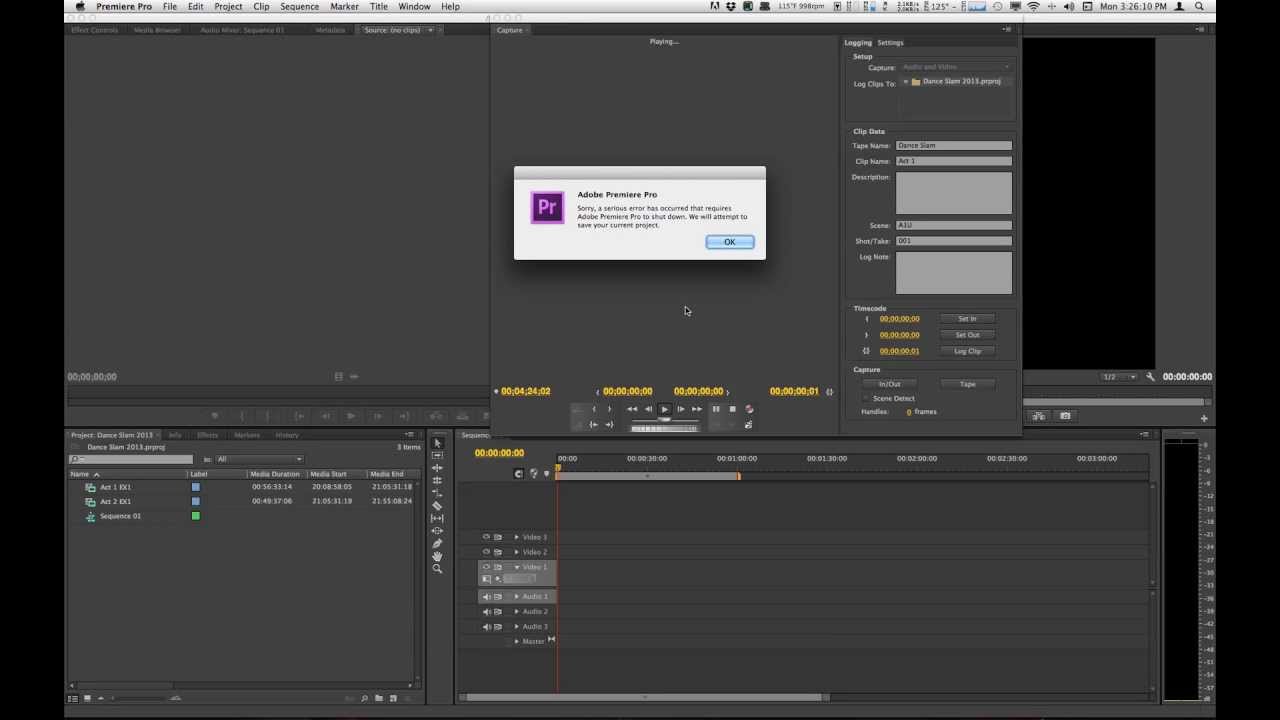Toggle Video 3 track output eye

[x=486, y=537]
